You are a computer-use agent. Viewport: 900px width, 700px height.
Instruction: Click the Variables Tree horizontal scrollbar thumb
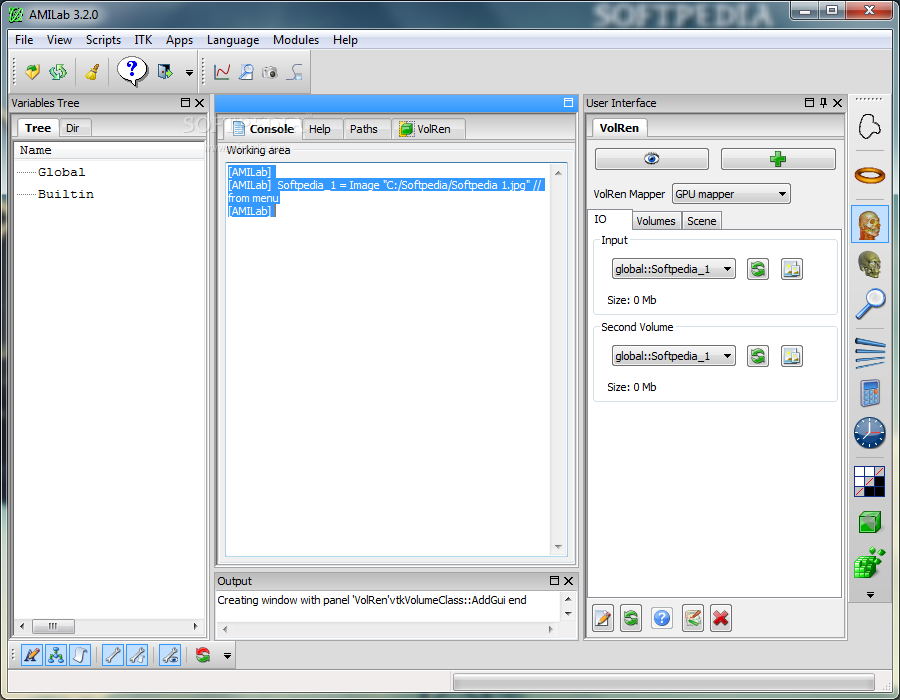(x=53, y=626)
